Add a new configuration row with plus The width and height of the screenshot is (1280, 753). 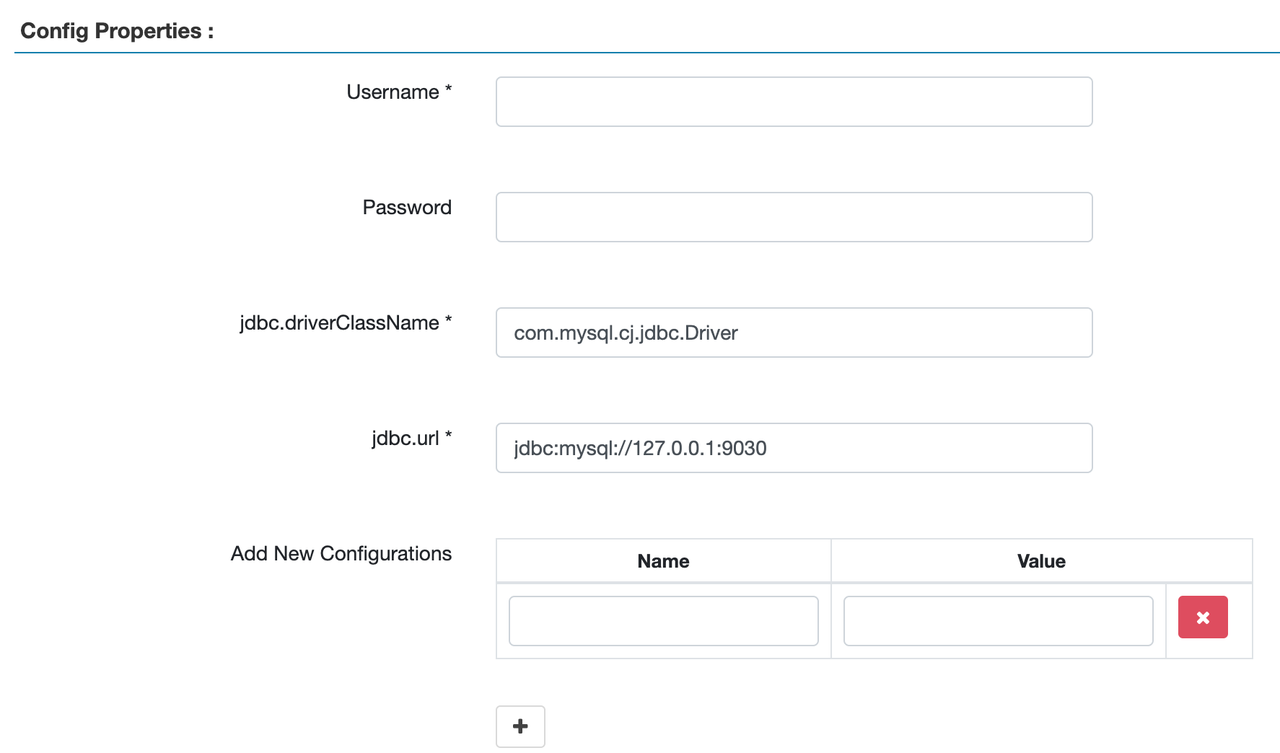point(520,726)
